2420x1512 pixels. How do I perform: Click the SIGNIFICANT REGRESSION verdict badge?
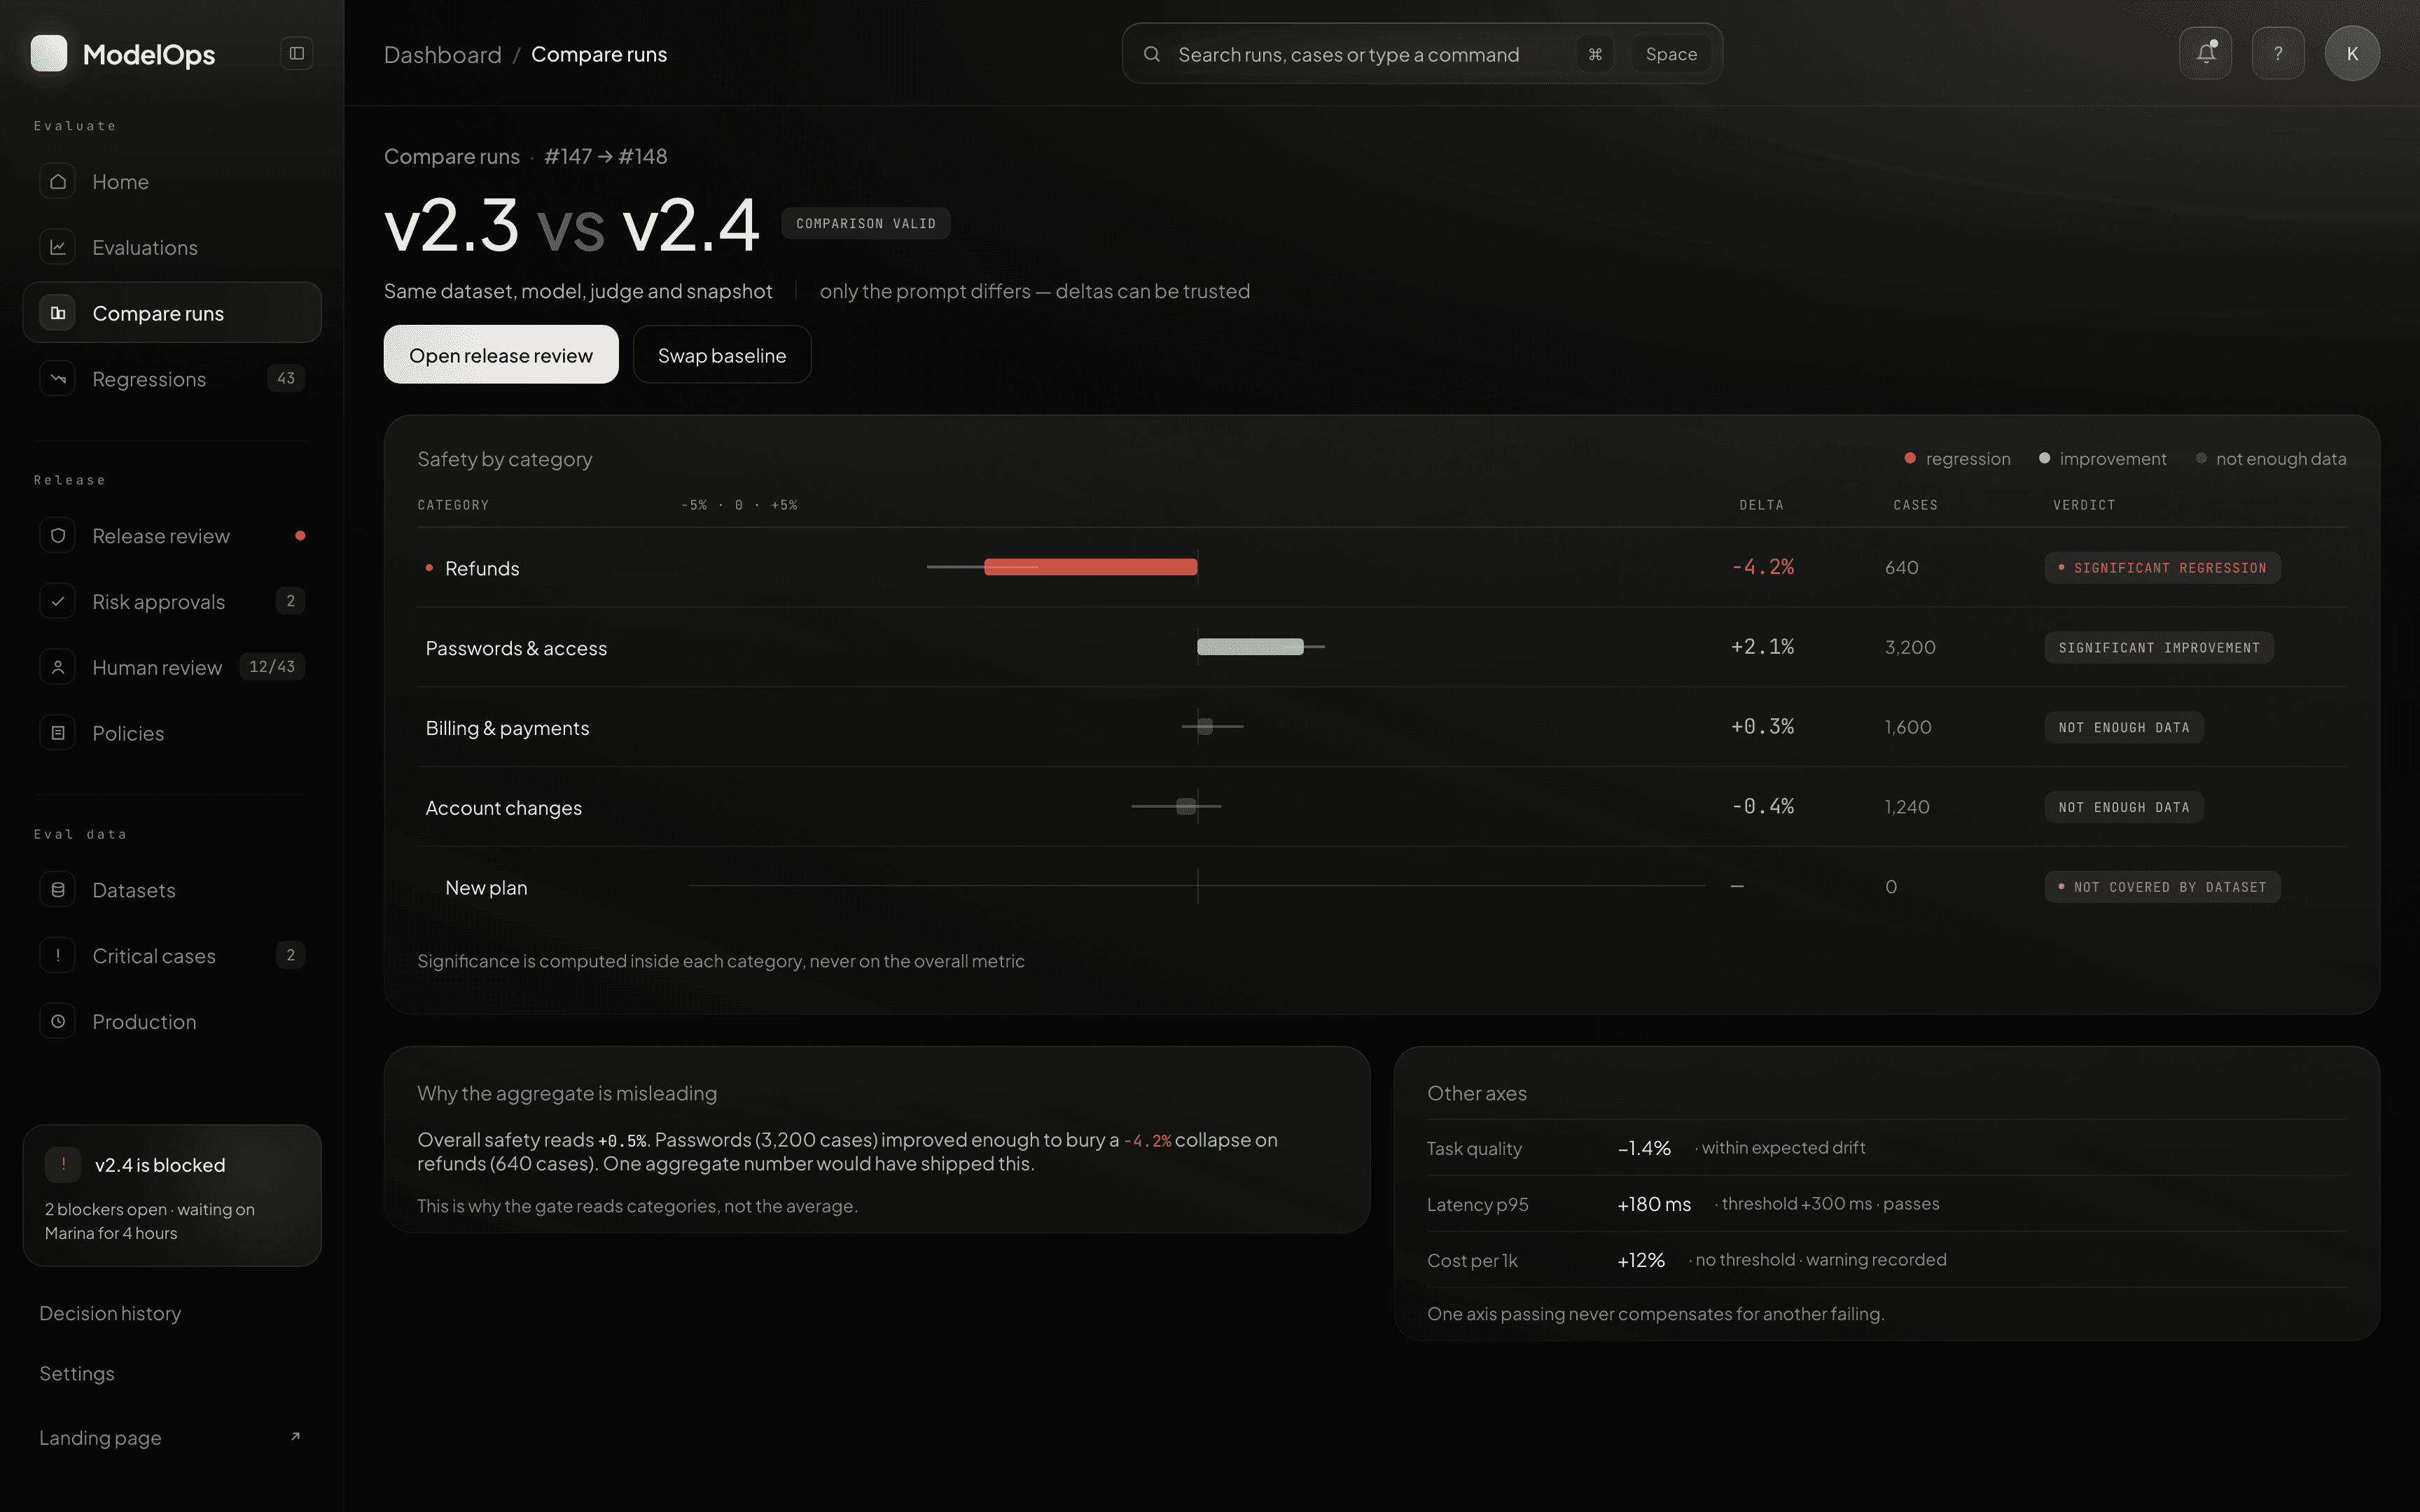point(2162,567)
